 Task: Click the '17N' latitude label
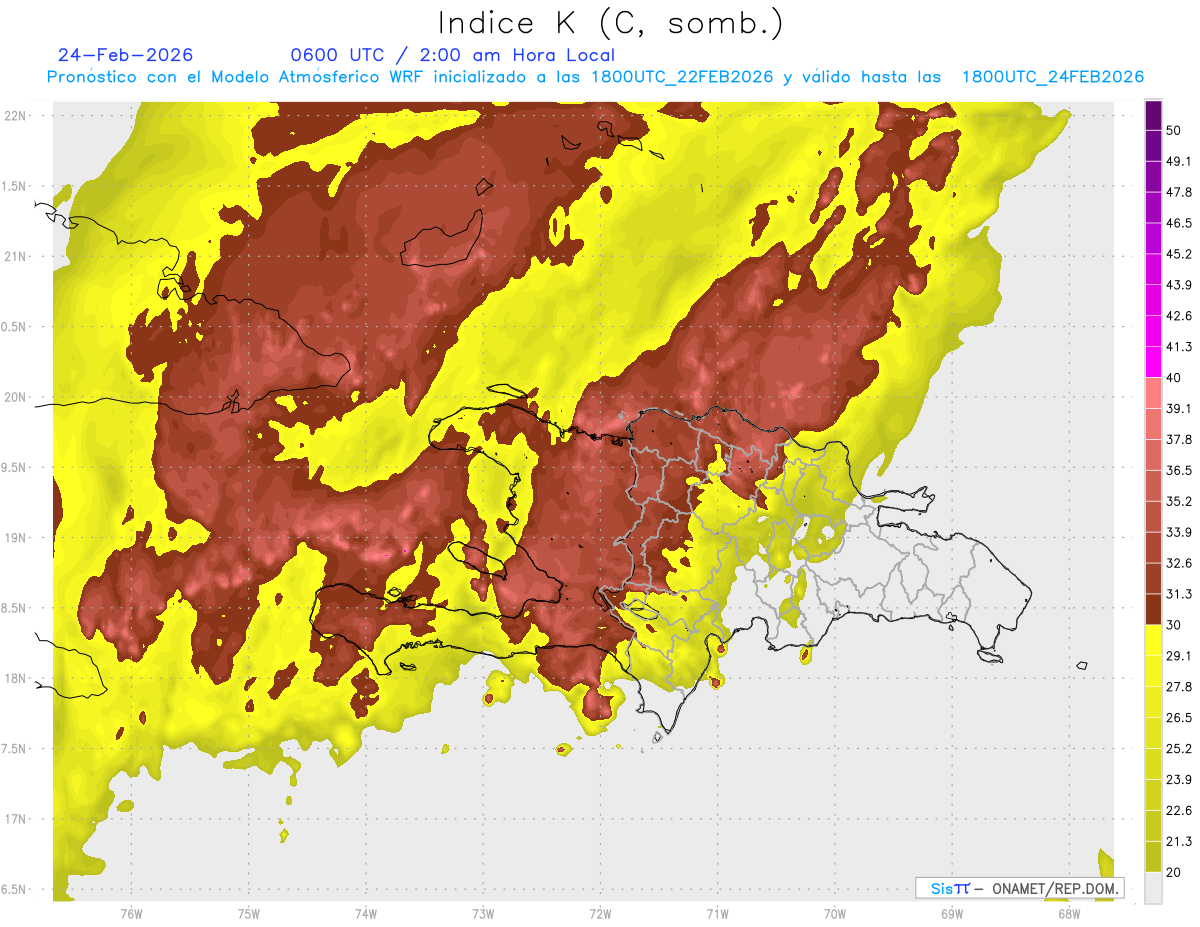tap(15, 819)
